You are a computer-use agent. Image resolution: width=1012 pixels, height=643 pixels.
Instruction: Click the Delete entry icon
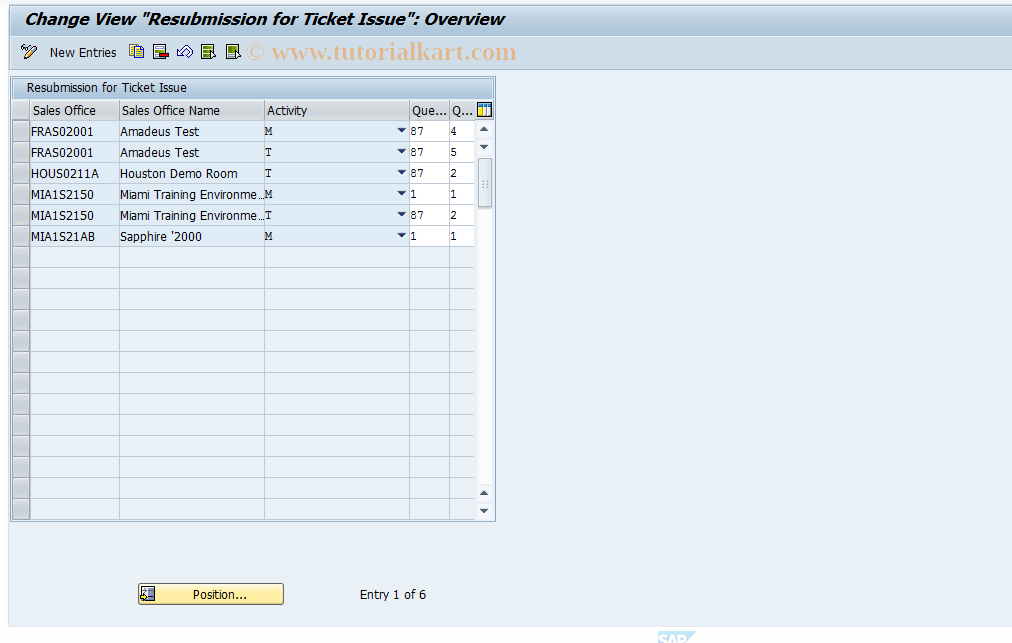point(160,52)
